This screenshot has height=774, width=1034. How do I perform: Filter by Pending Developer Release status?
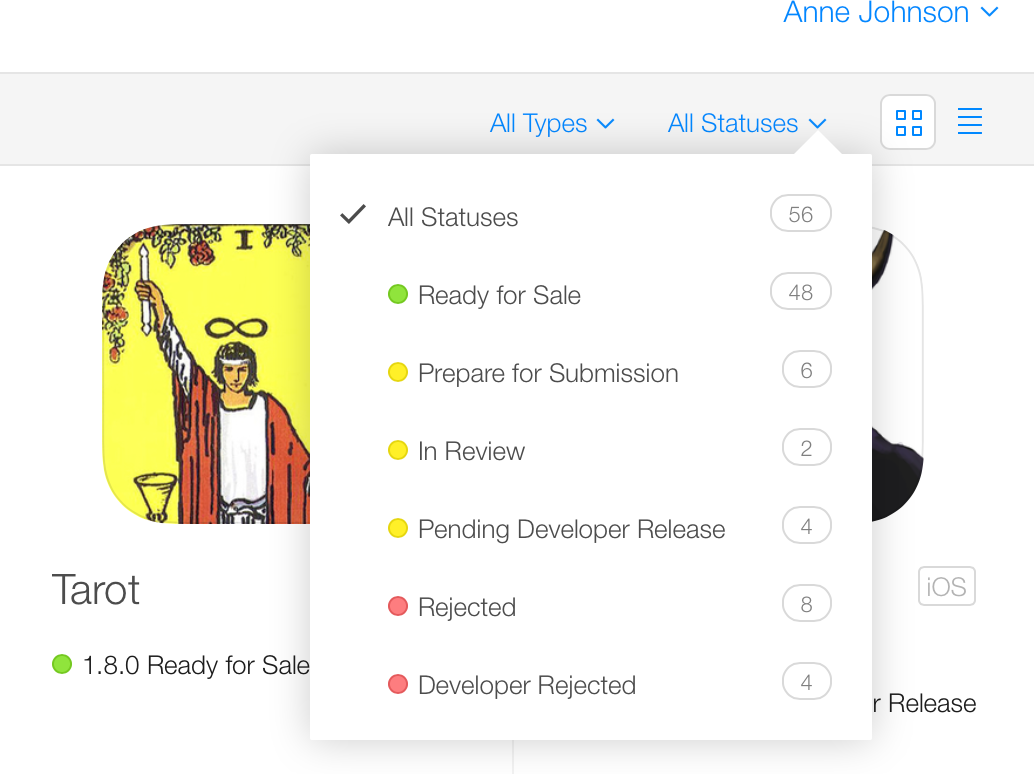tap(571, 529)
